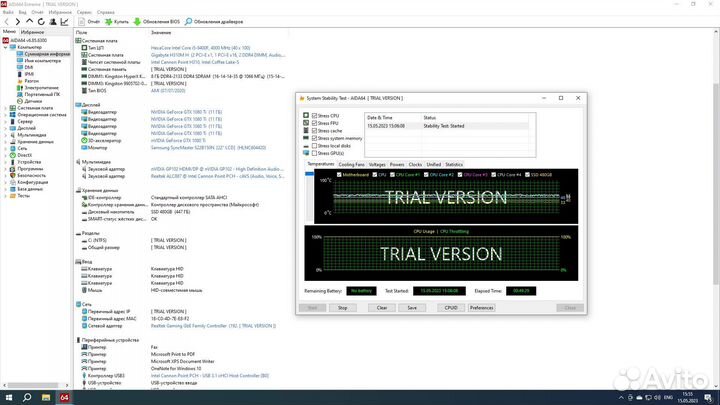Click Stop button in Stability Test
The width and height of the screenshot is (720, 405).
pos(343,308)
